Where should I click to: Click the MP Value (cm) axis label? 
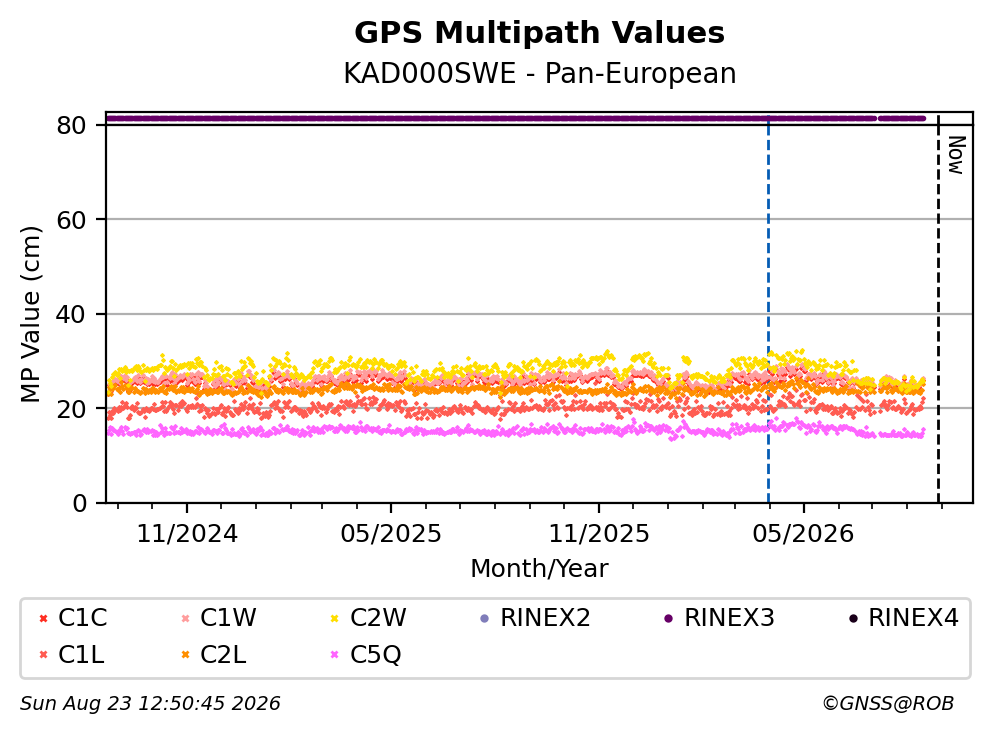[x=30, y=314]
